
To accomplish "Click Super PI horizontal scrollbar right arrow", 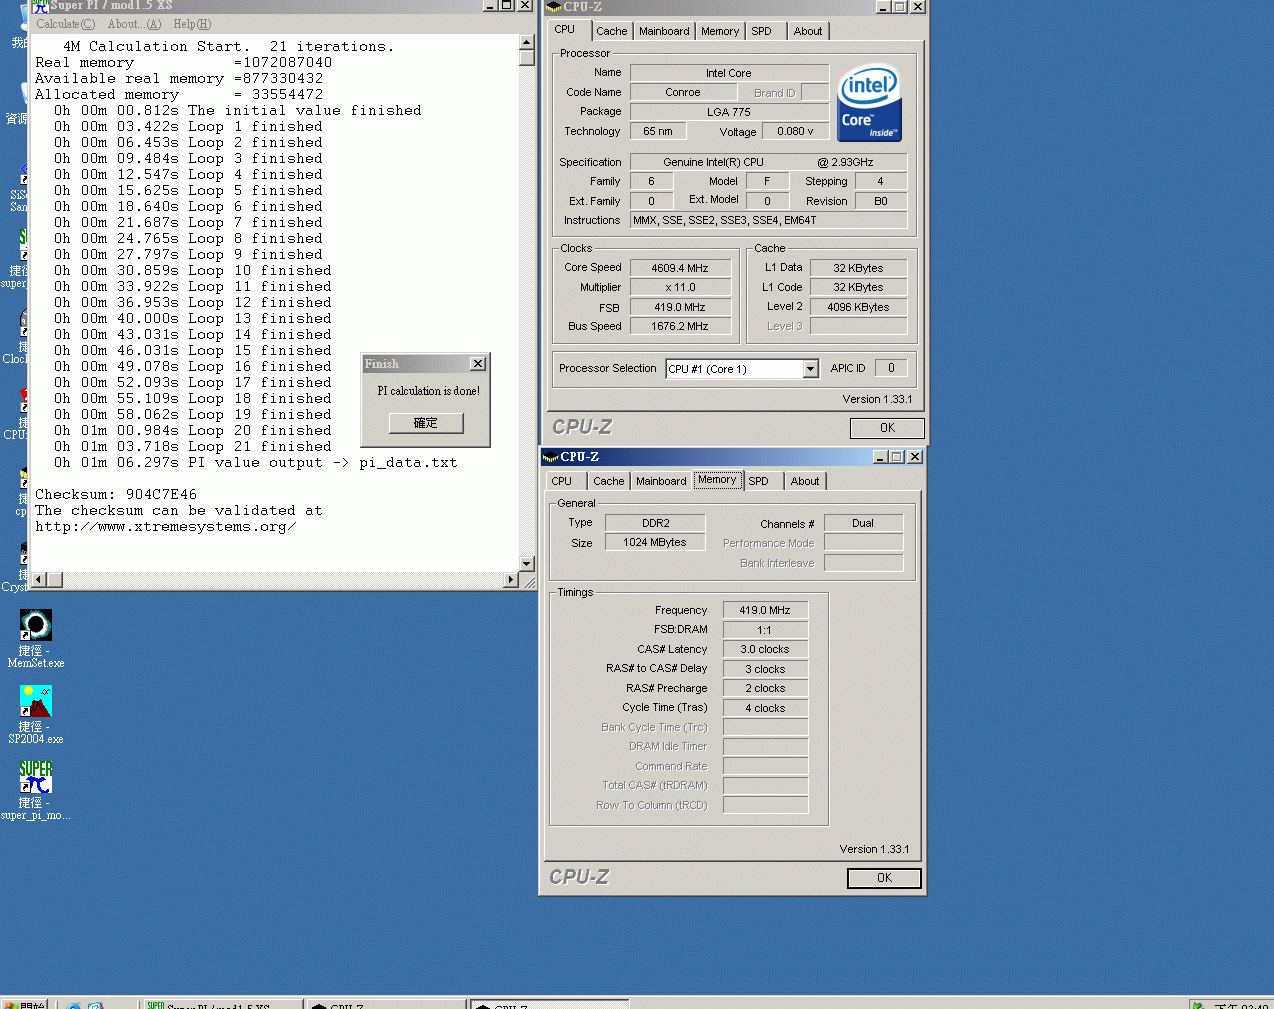I will [511, 580].
